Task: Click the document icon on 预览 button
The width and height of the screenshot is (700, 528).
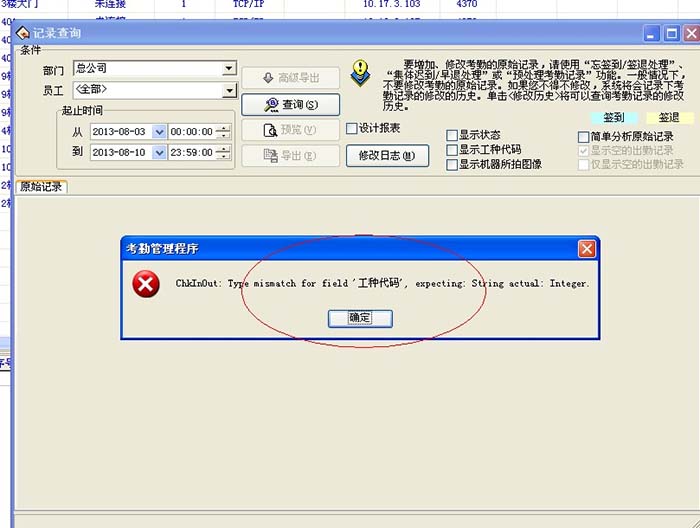Action: [x=270, y=130]
